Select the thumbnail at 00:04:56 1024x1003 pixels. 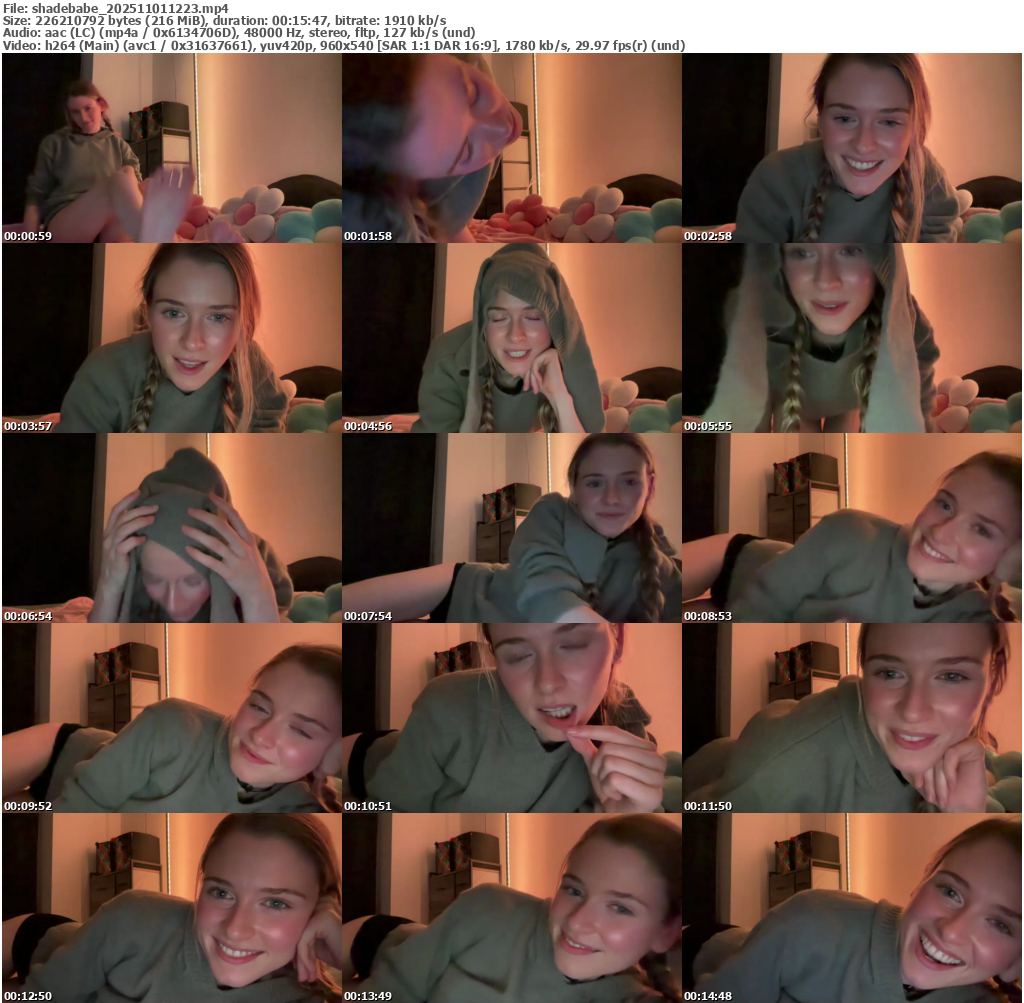point(511,338)
